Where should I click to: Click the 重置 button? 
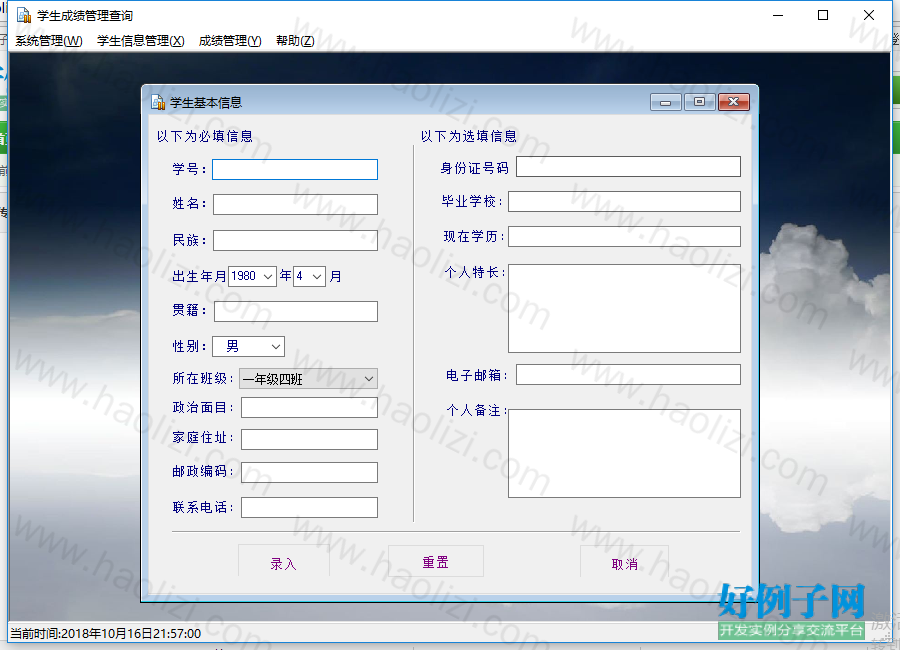click(436, 562)
